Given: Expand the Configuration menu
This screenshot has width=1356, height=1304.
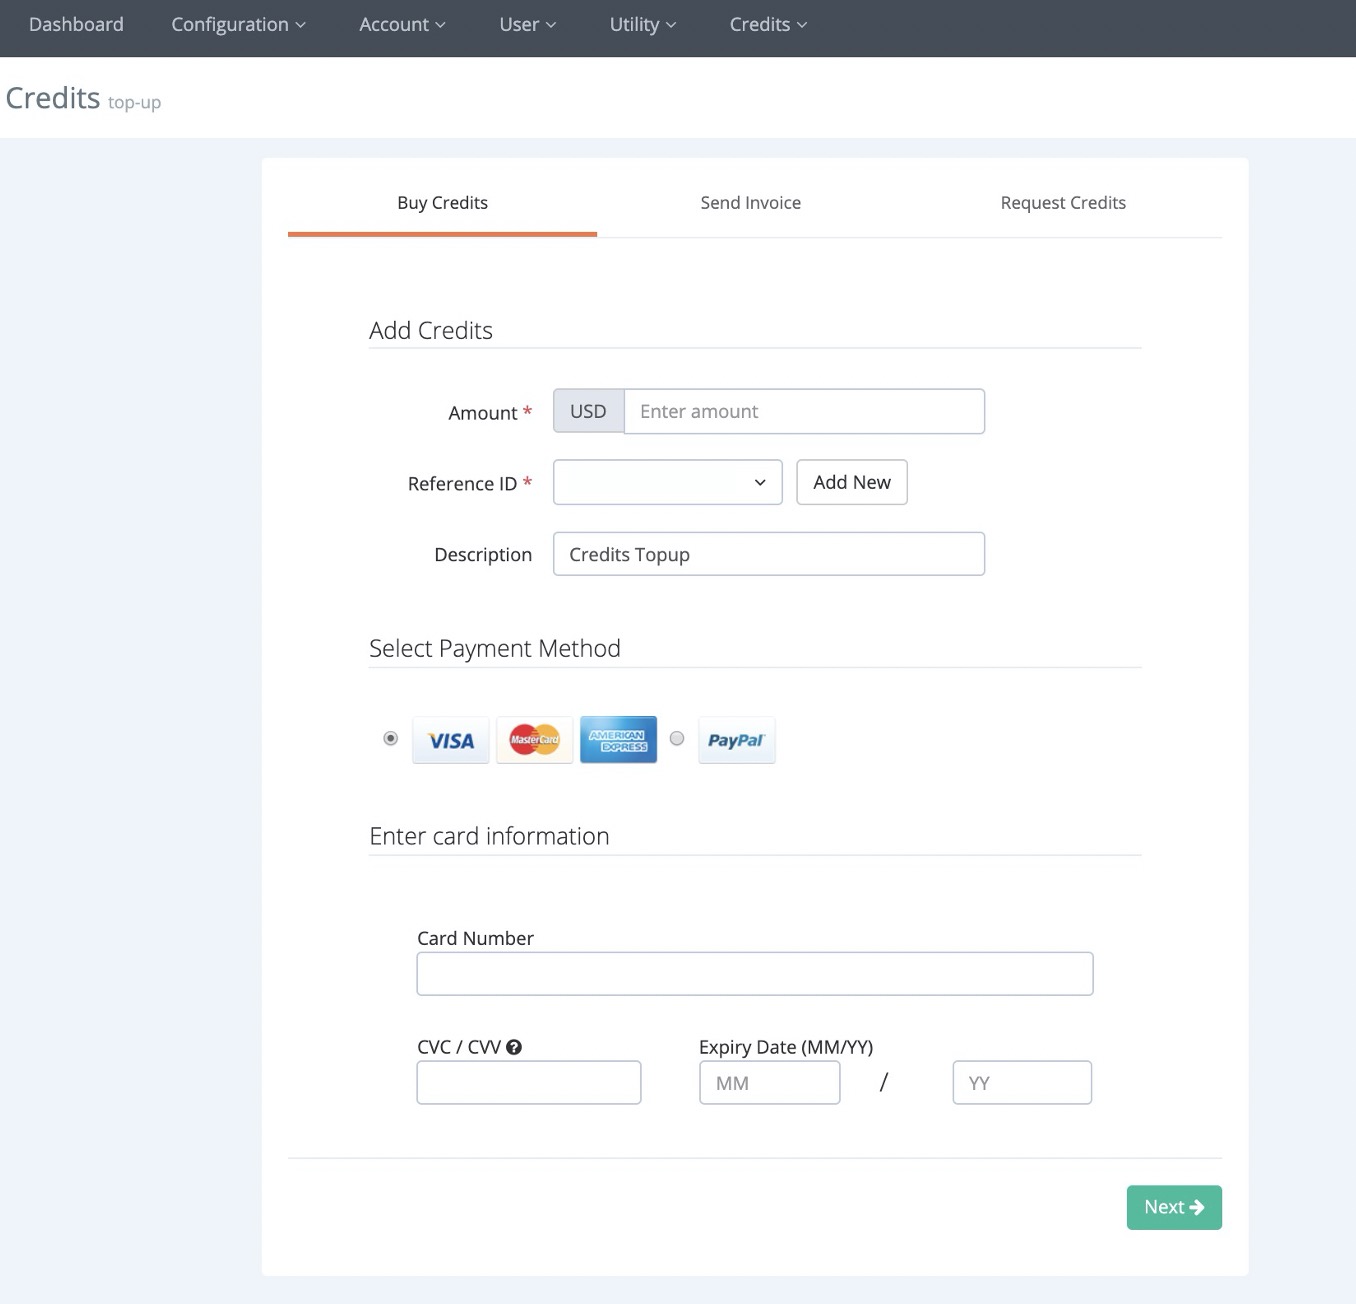Looking at the screenshot, I should tap(238, 25).
